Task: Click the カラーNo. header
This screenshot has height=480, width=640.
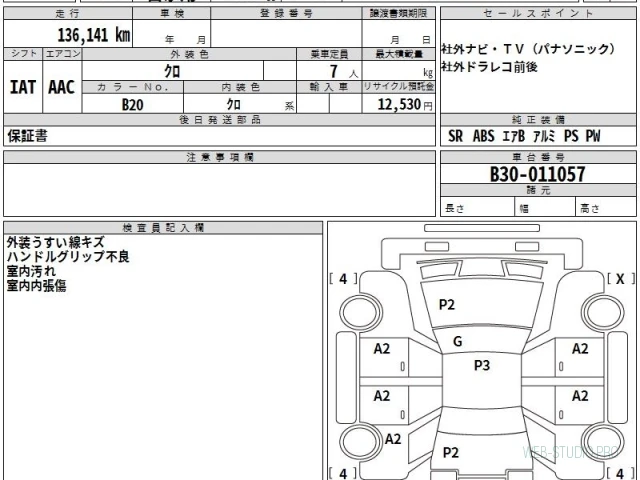Action: pos(133,87)
